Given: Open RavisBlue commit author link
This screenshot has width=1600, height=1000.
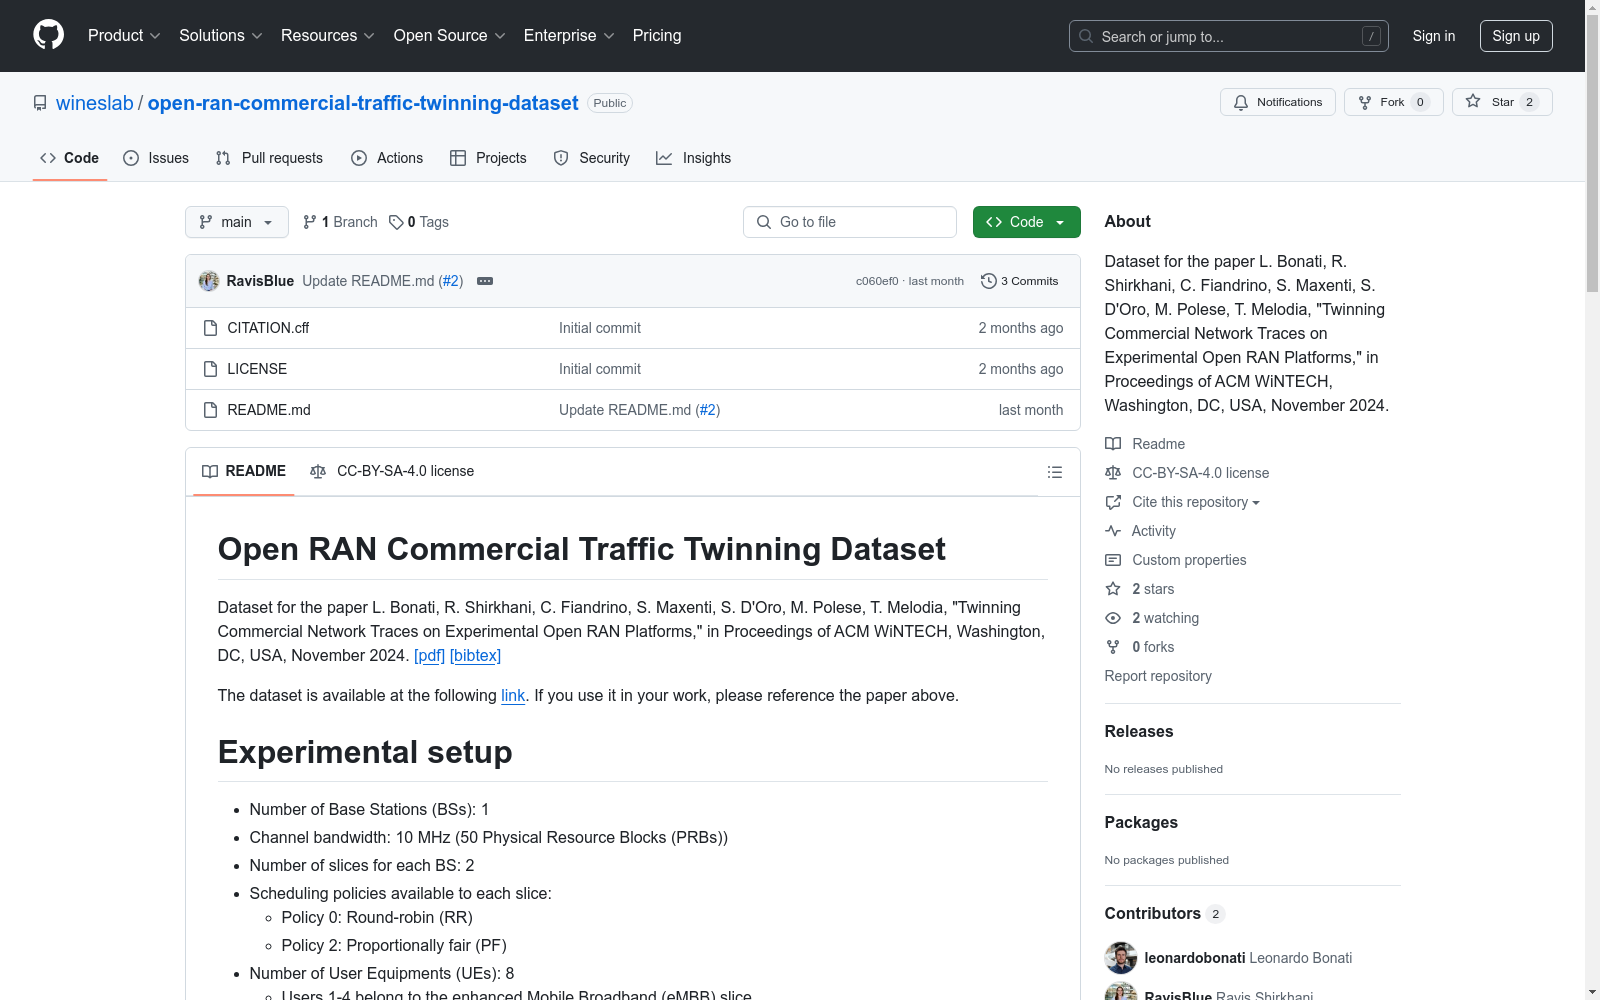Looking at the screenshot, I should coord(260,281).
